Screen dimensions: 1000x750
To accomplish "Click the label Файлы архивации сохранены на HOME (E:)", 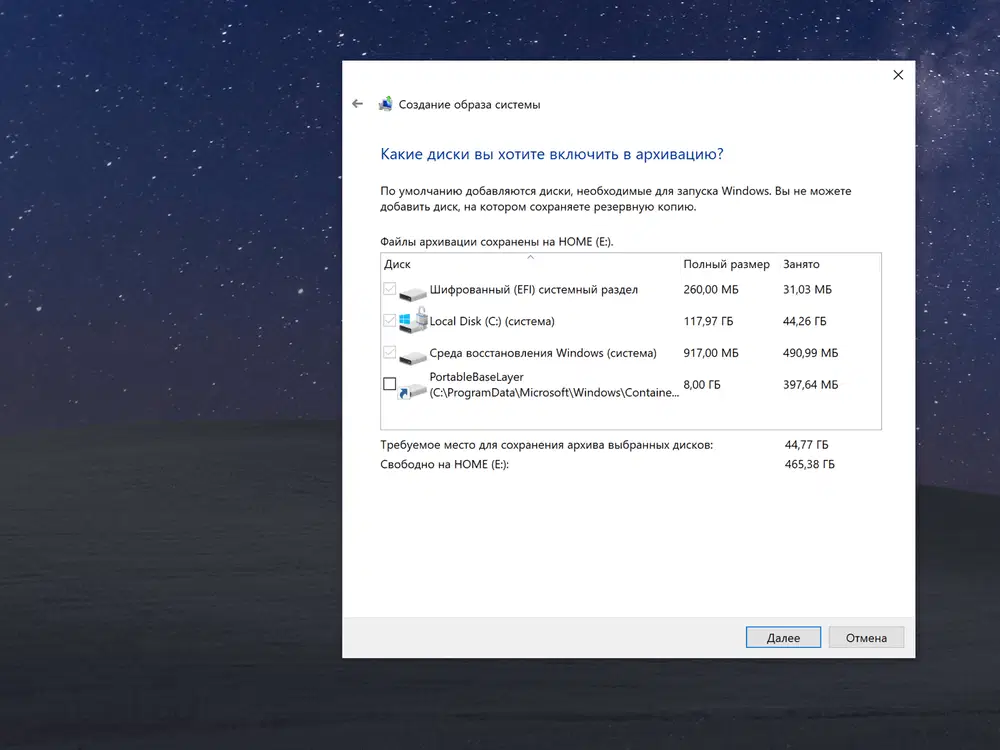I will [497, 242].
